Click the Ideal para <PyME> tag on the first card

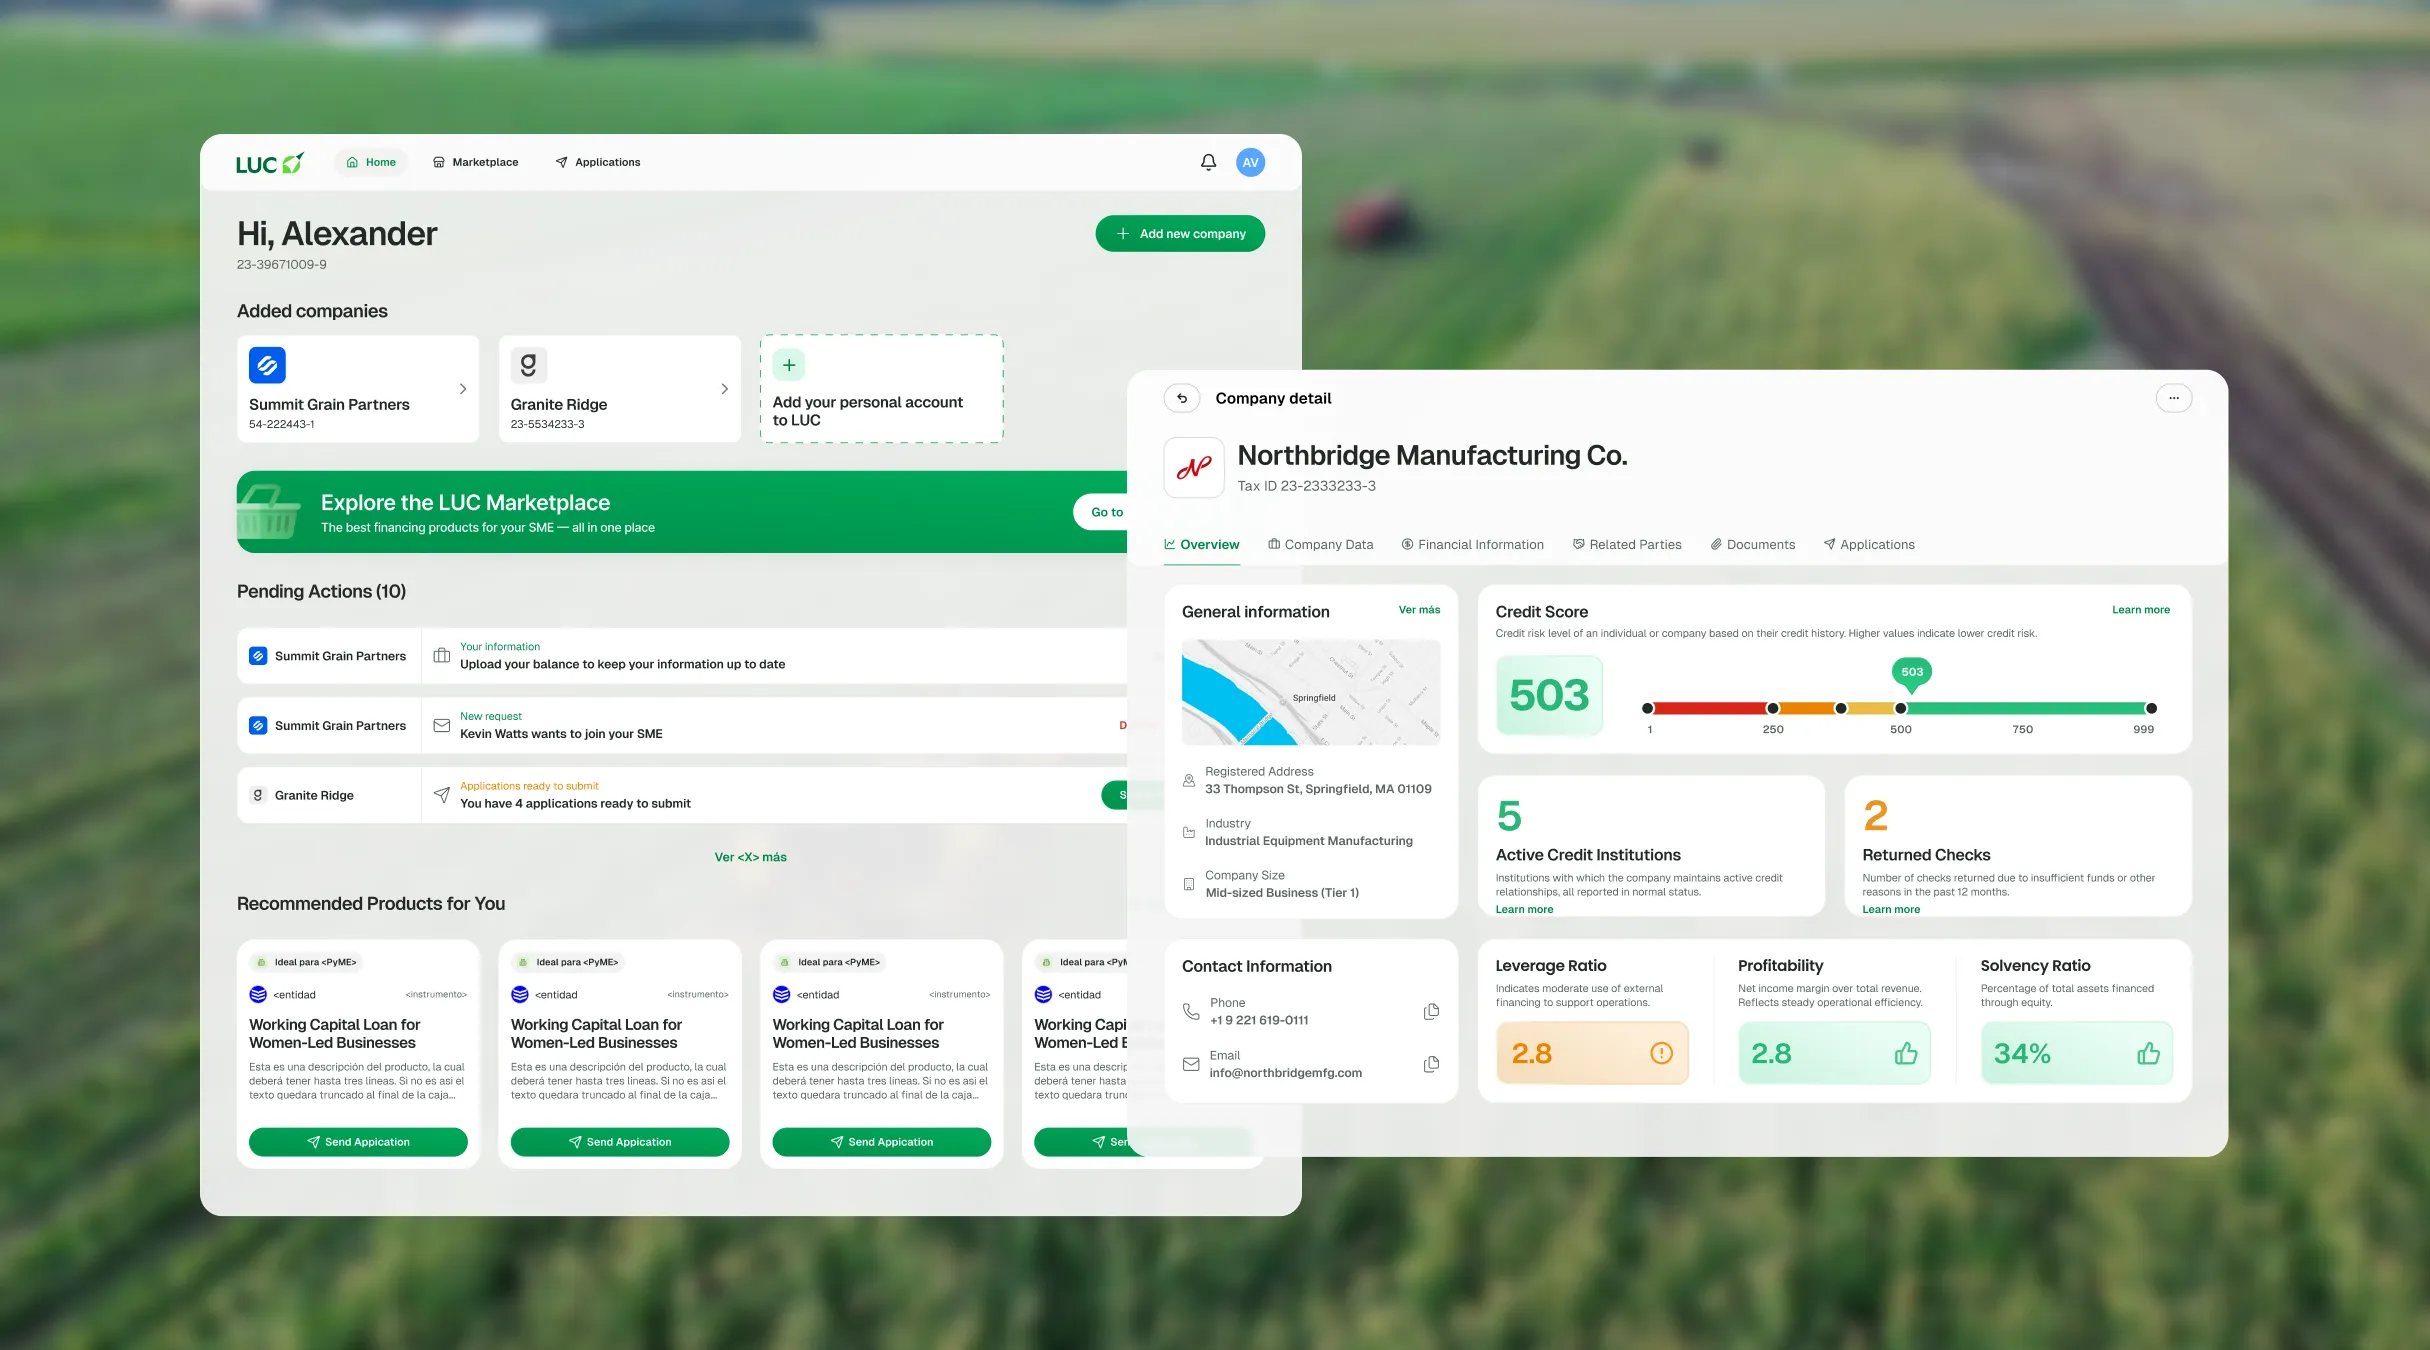click(x=306, y=962)
